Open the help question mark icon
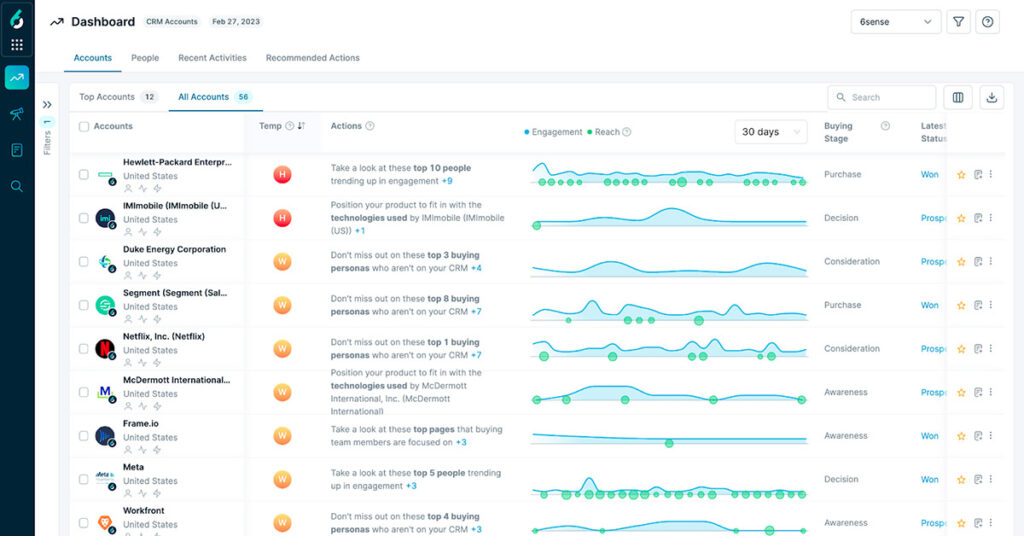This screenshot has height=536, width=1024. [x=988, y=22]
